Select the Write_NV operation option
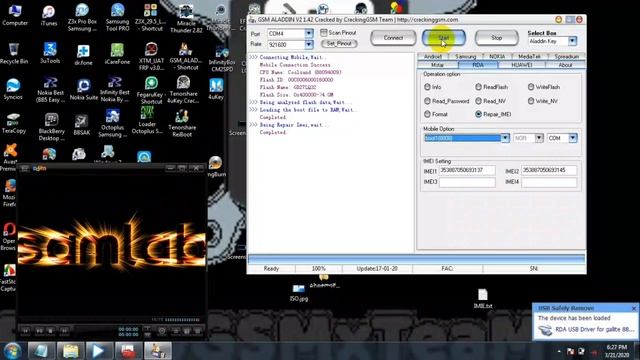640x360 pixels. point(542,101)
